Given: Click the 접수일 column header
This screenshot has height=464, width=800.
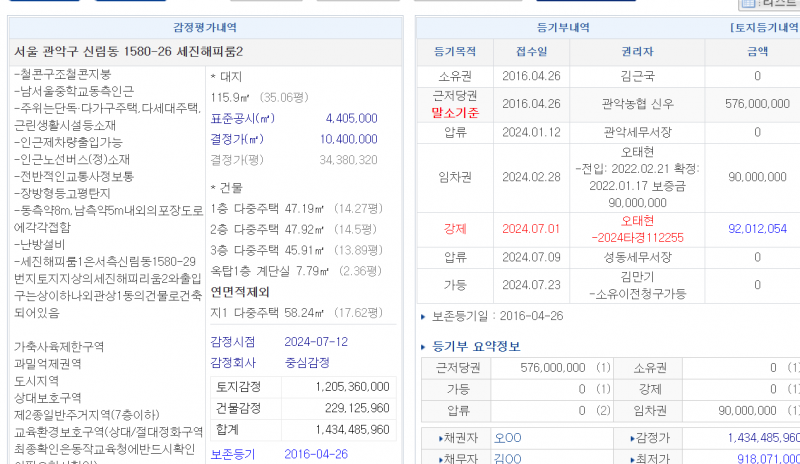Looking at the screenshot, I should [530, 50].
